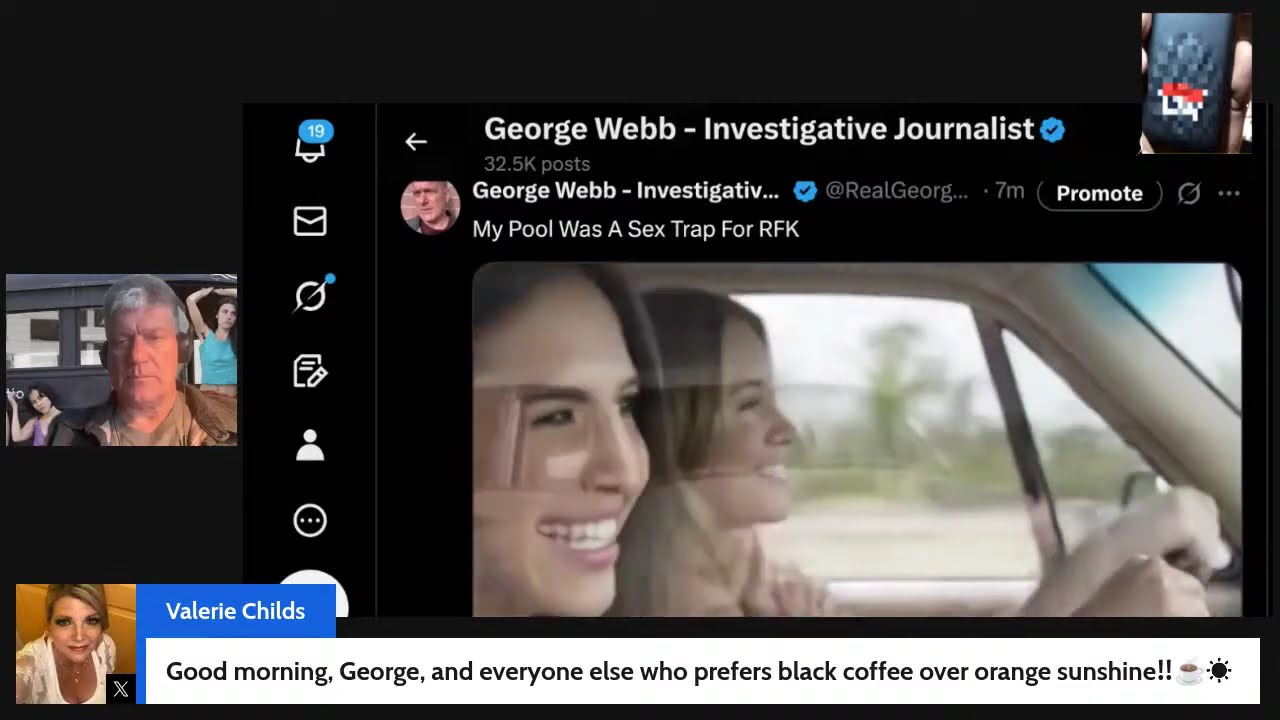
Task: Click the pixelated phone thumbnail in the corner
Action: point(1197,83)
